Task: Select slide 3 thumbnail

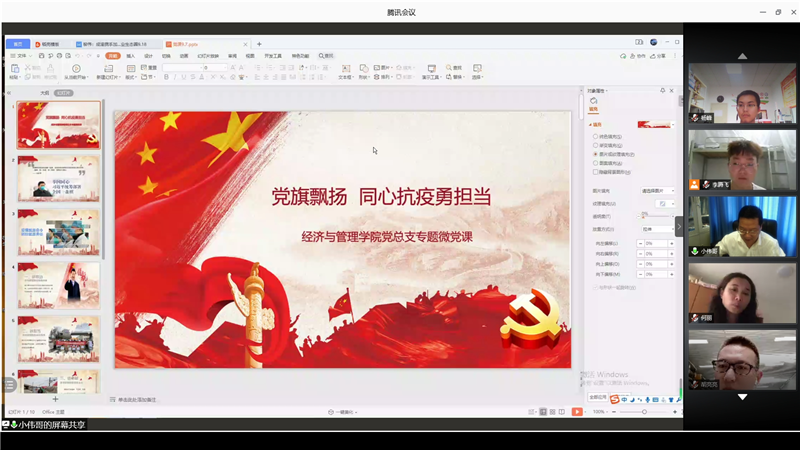Action: click(x=59, y=232)
